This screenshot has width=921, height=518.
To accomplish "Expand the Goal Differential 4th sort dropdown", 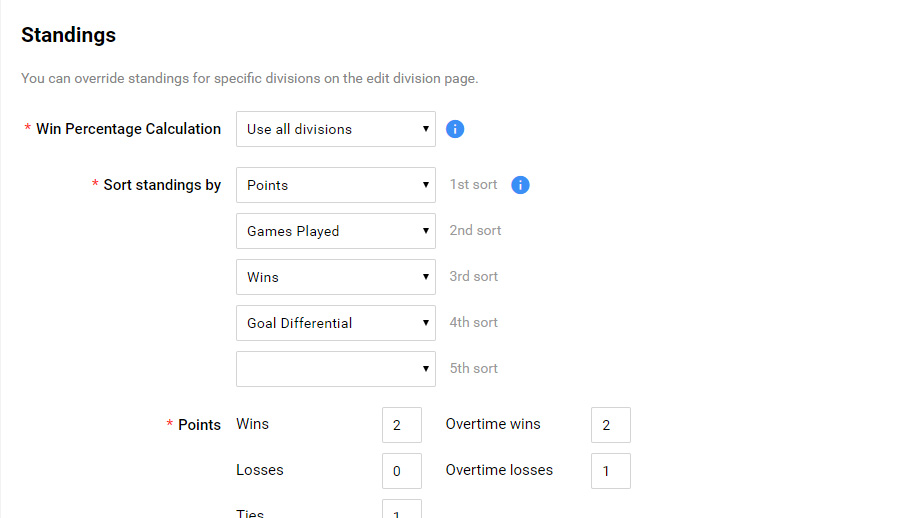I will pos(335,323).
